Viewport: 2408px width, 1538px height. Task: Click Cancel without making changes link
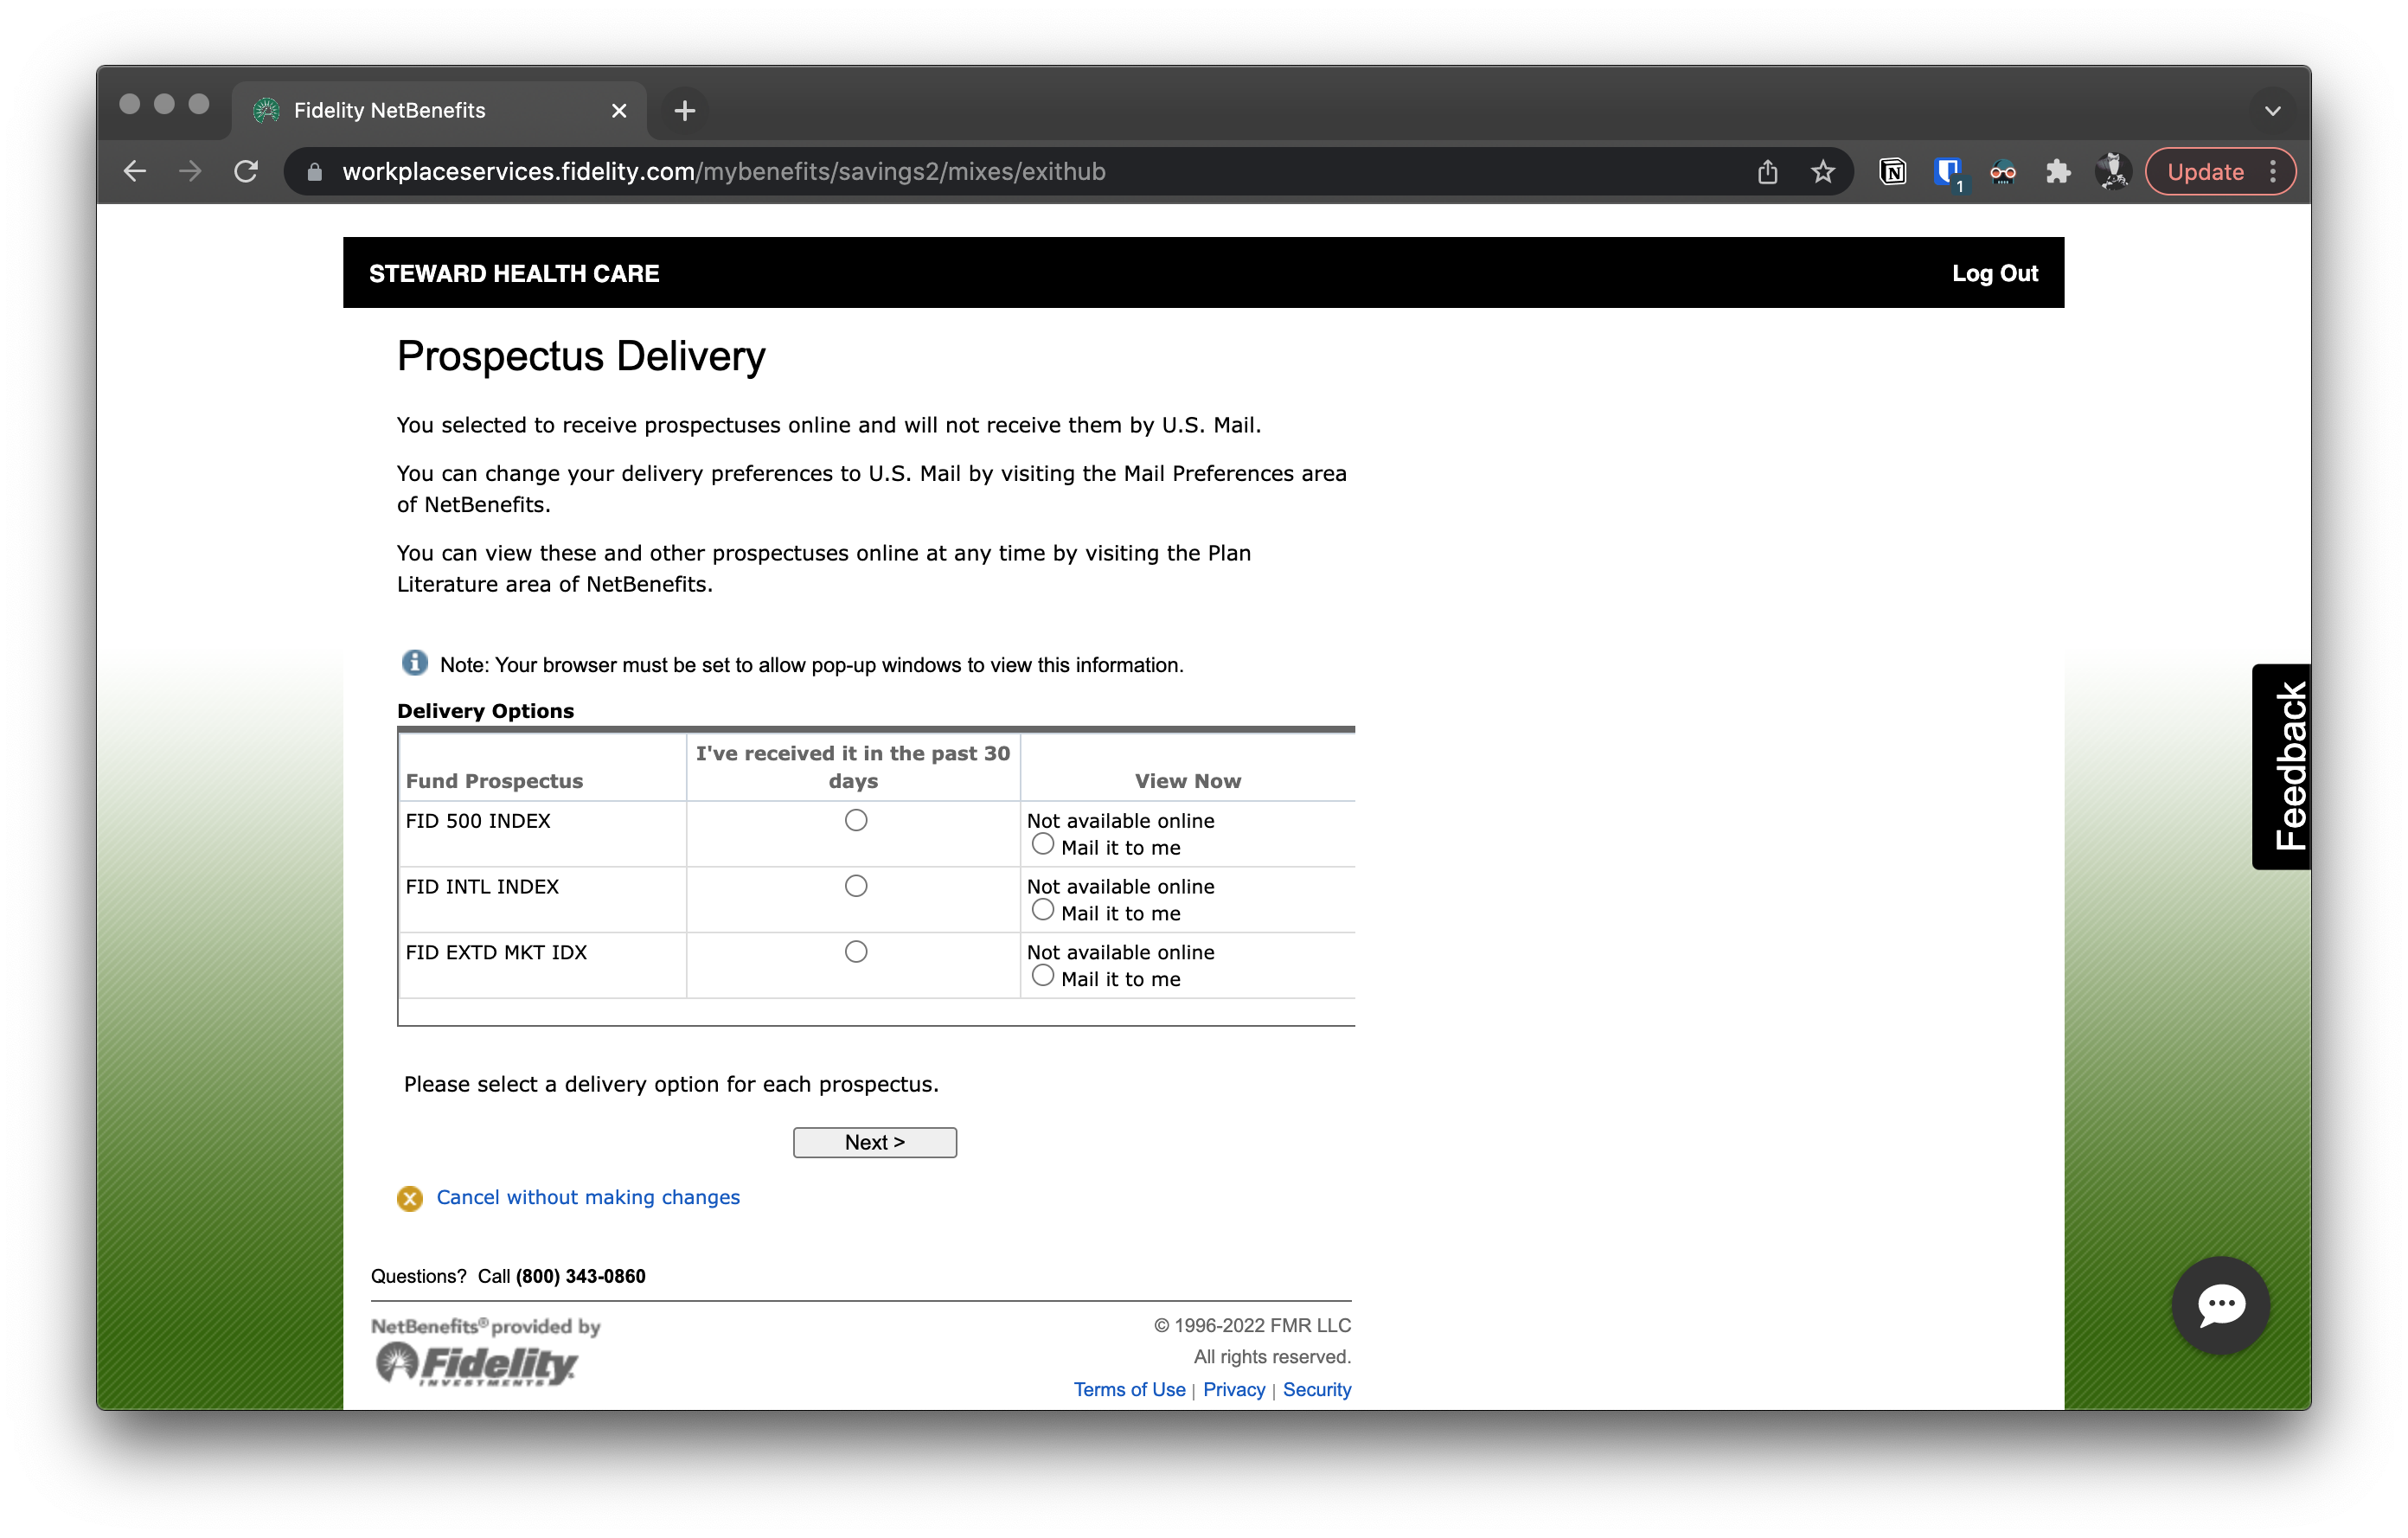pyautogui.click(x=587, y=1197)
